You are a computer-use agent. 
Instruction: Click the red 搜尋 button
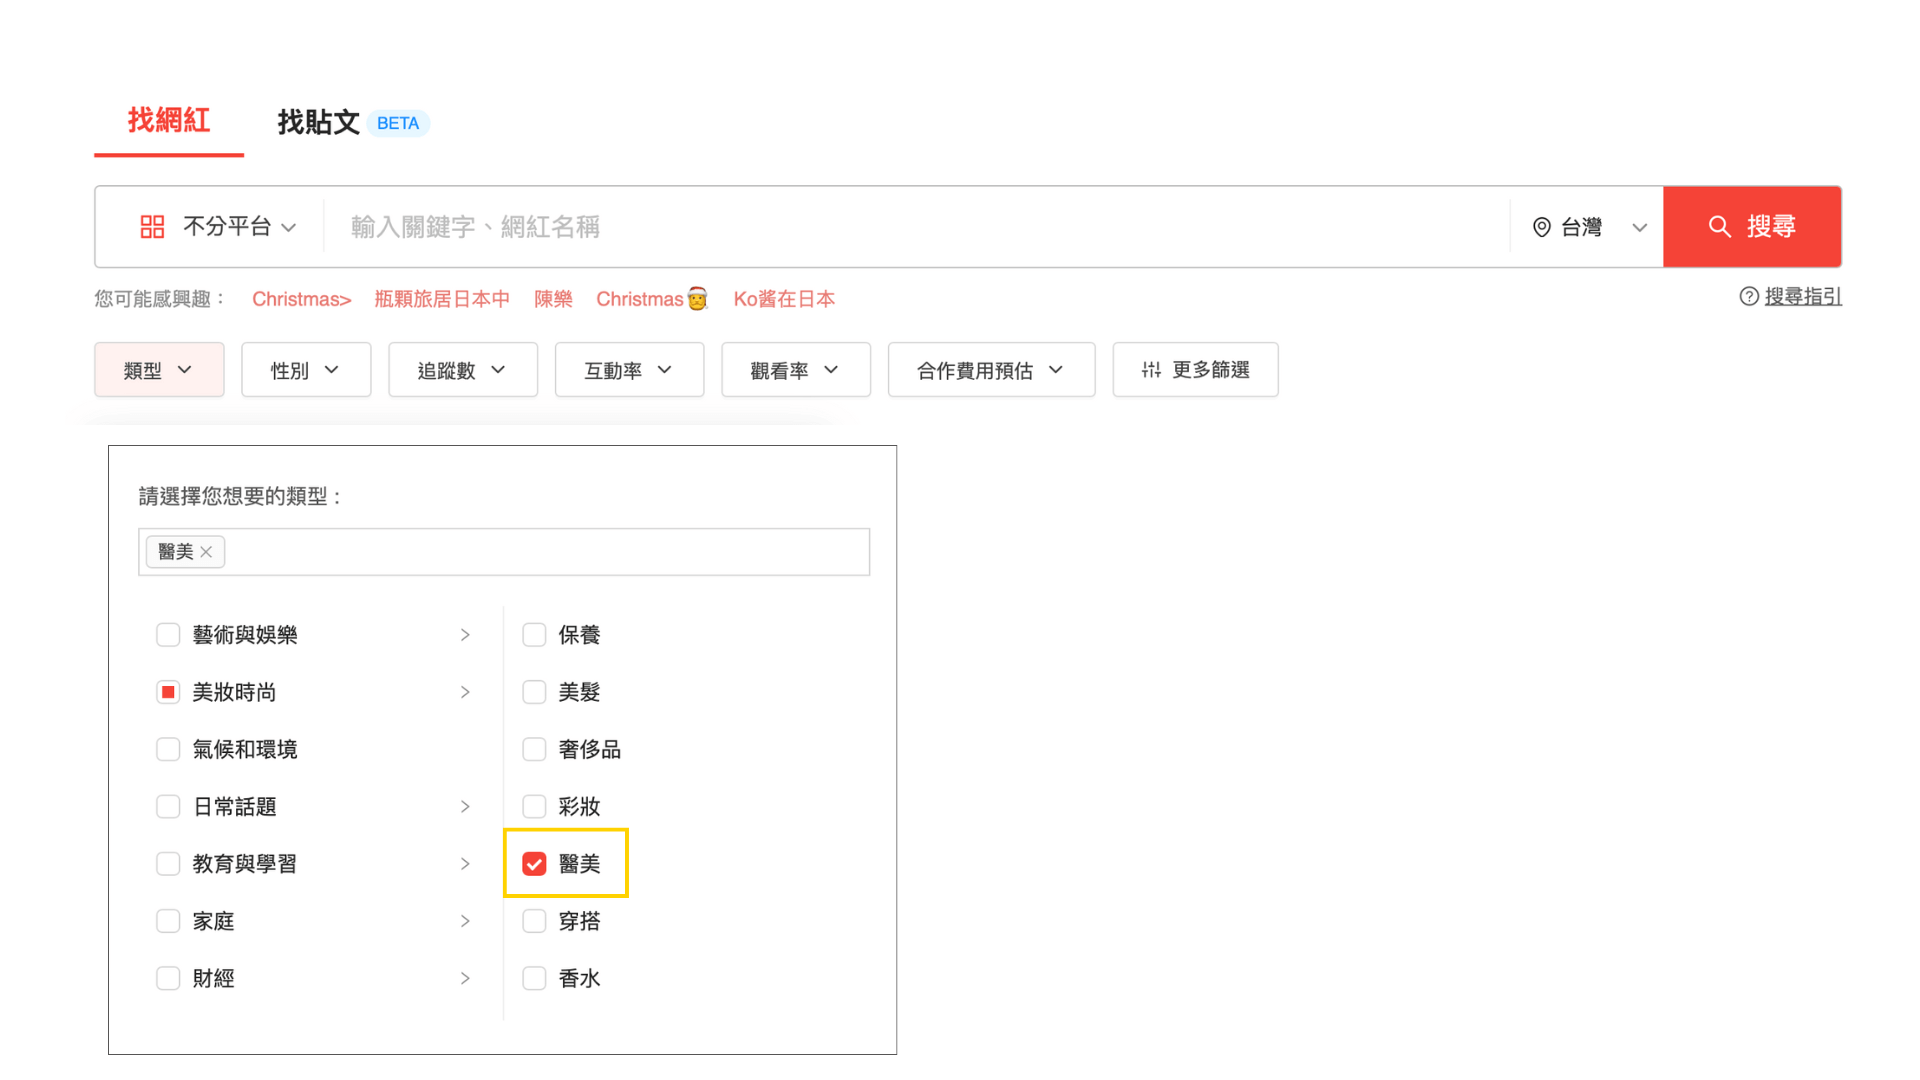point(1752,227)
